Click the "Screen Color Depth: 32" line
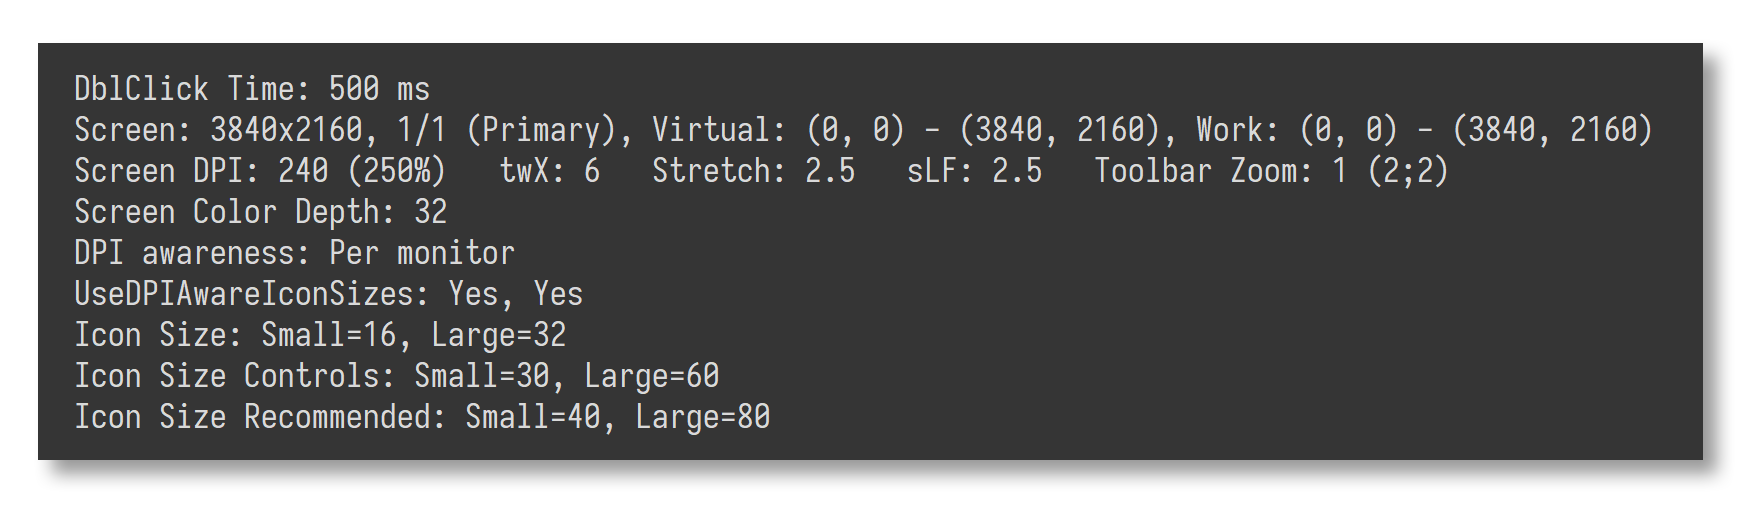1754x528 pixels. pos(260,212)
